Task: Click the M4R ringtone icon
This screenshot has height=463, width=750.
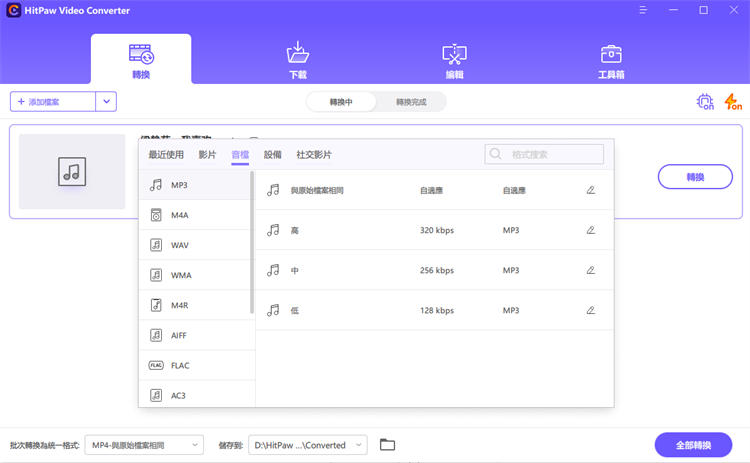Action: [x=156, y=305]
